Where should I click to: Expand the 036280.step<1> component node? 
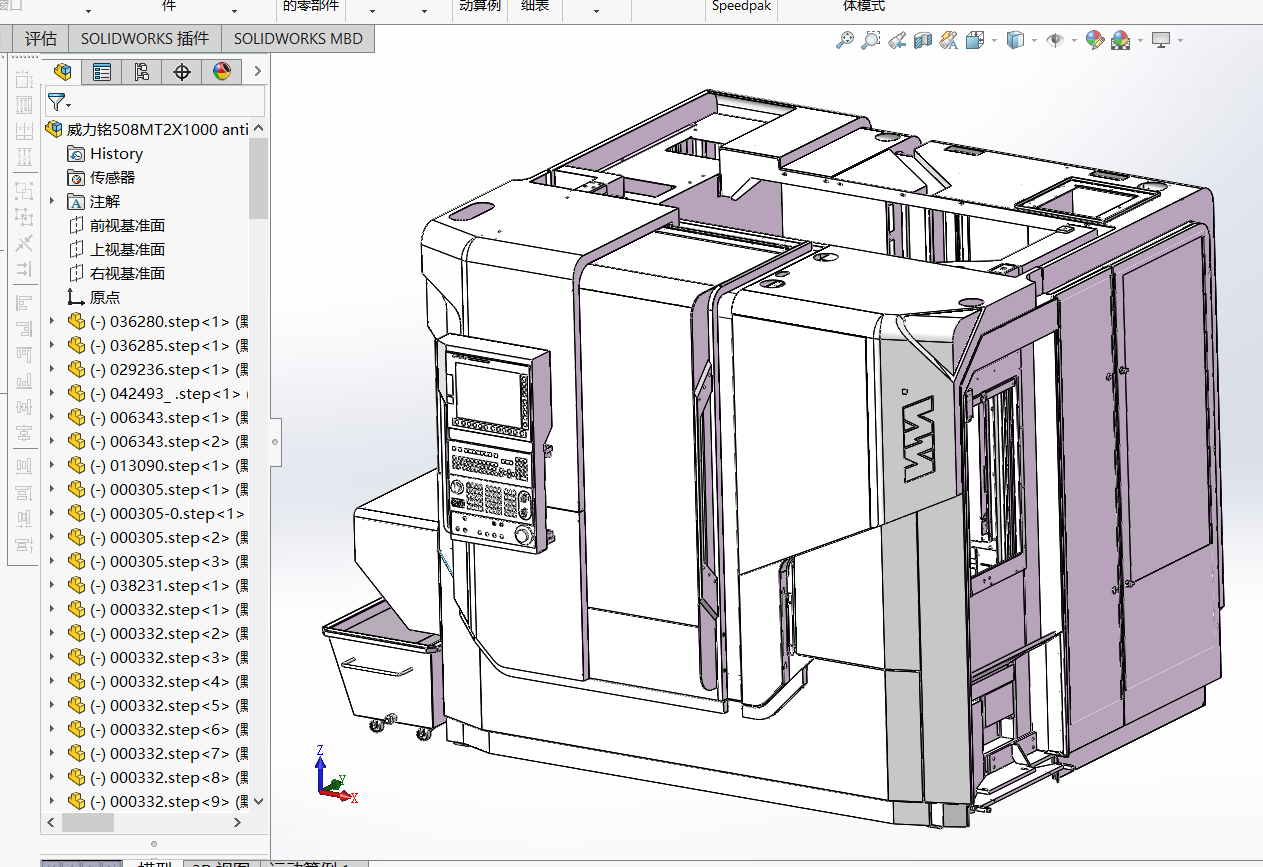click(x=53, y=321)
